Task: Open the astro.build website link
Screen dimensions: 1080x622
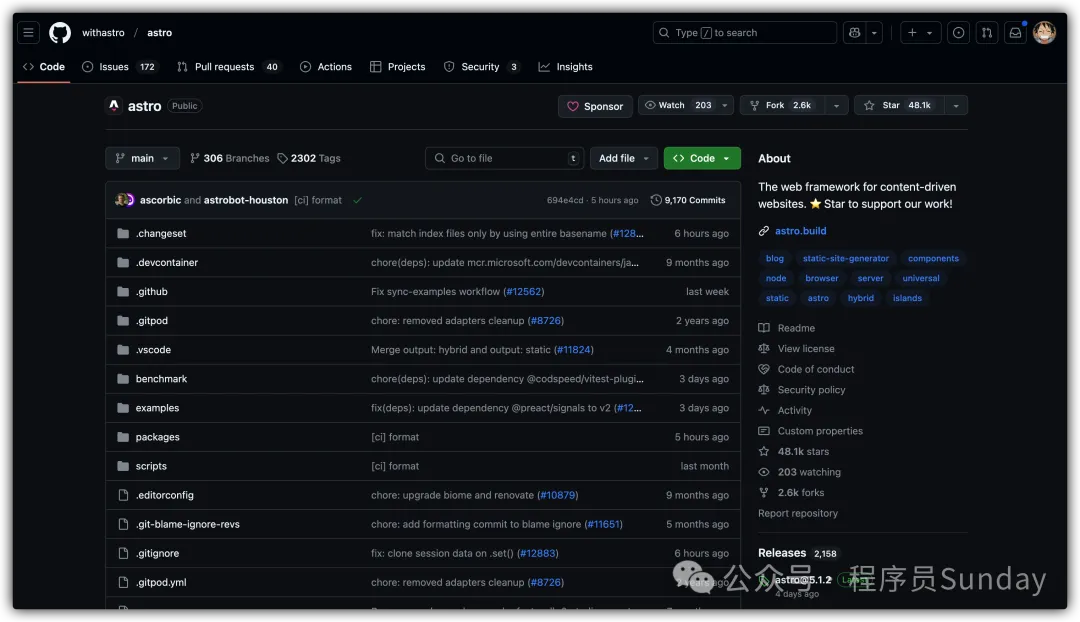Action: coord(800,231)
